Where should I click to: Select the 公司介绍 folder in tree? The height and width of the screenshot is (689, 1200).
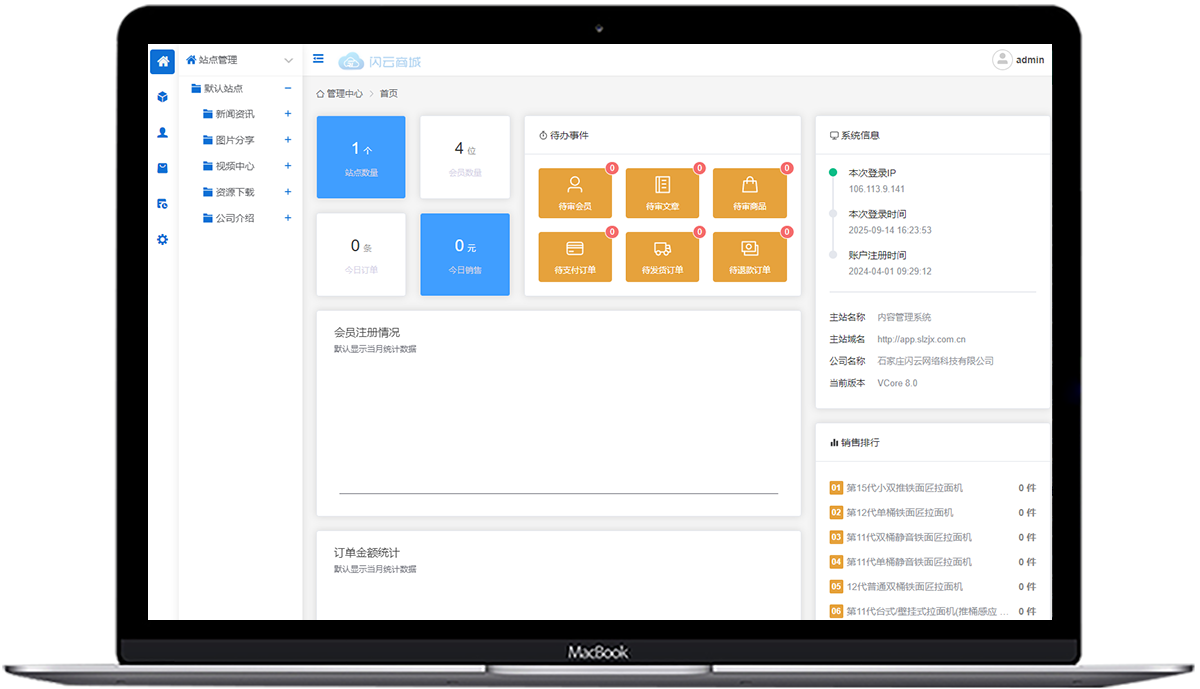(234, 218)
